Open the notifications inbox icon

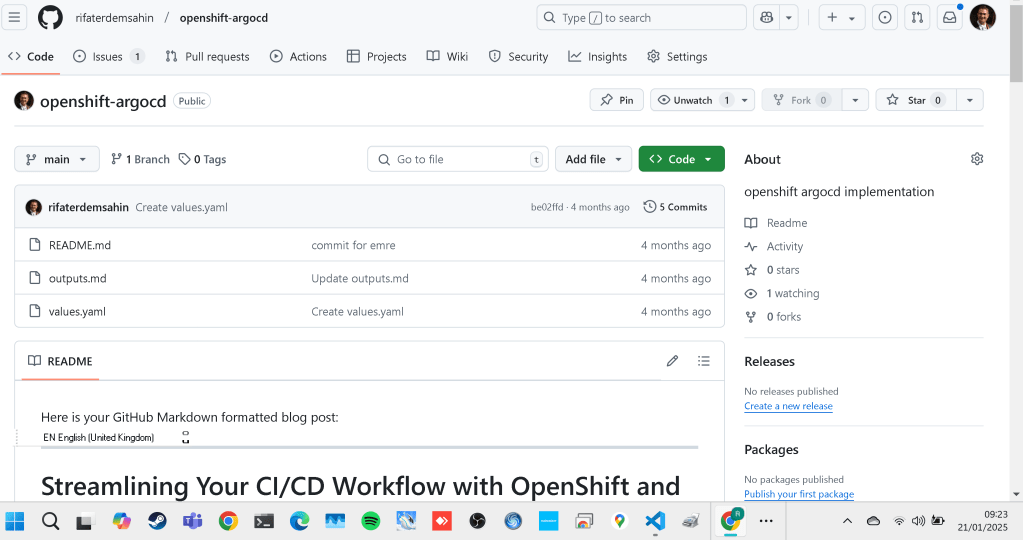pyautogui.click(x=950, y=18)
